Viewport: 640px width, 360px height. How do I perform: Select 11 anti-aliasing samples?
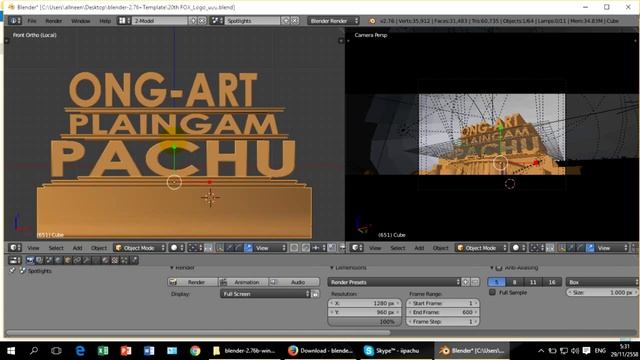pos(533,282)
